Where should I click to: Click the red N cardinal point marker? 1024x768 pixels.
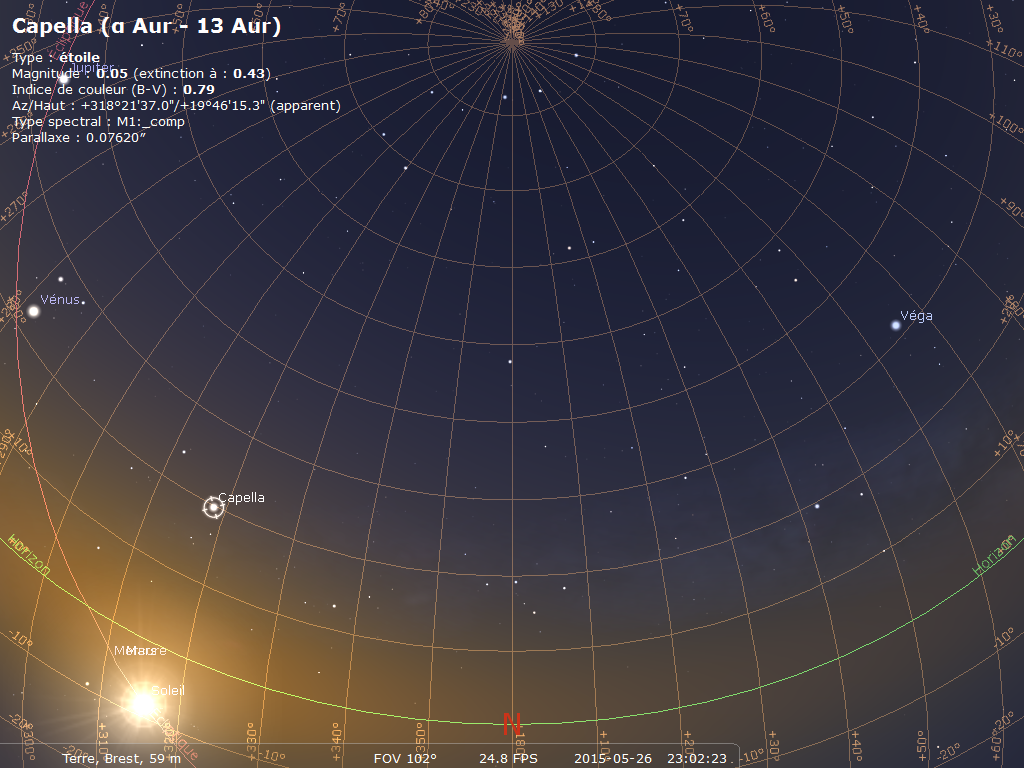pyautogui.click(x=512, y=724)
